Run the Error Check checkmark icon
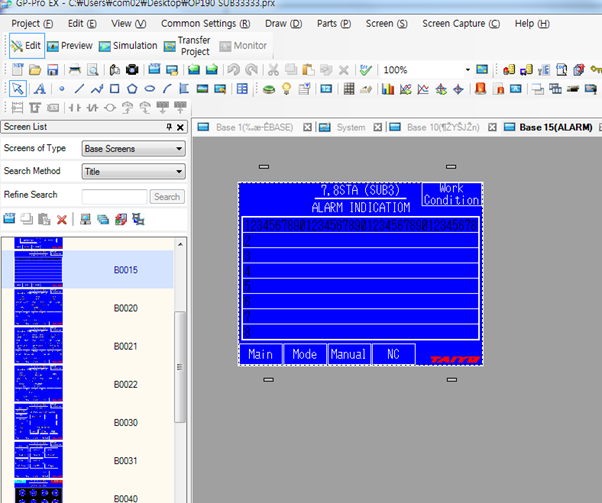The height and width of the screenshot is (503, 602). [x=366, y=70]
